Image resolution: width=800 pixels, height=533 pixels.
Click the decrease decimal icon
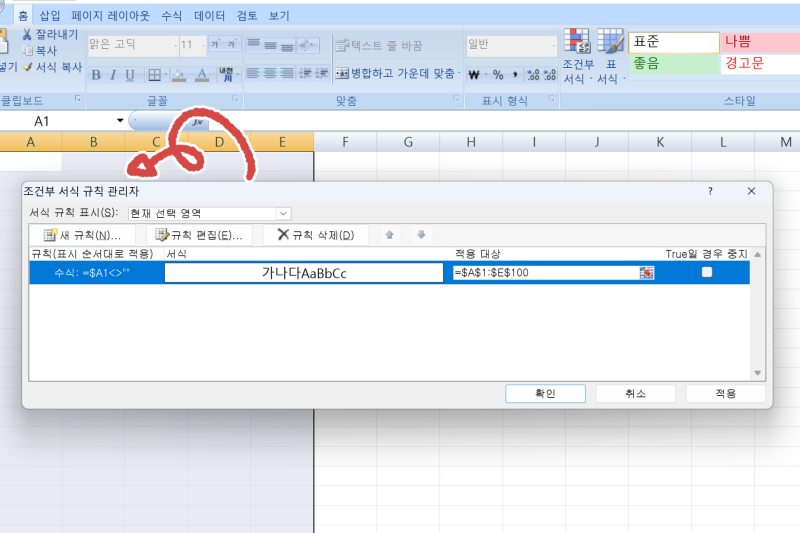(x=550, y=75)
